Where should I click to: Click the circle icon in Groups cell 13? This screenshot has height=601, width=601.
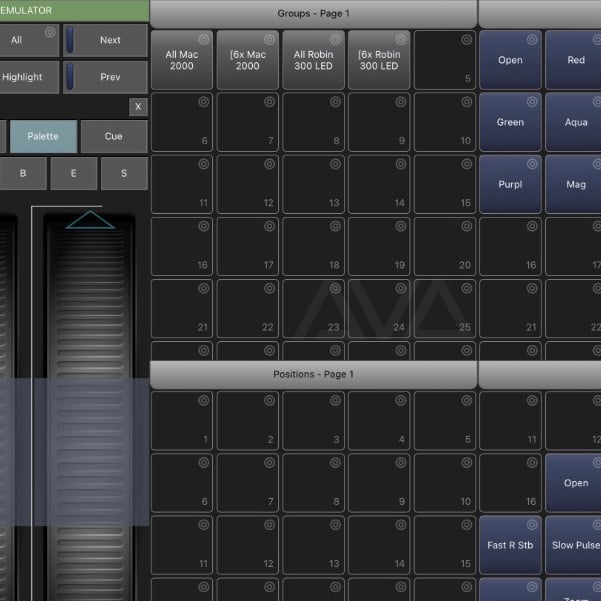pyautogui.click(x=335, y=164)
